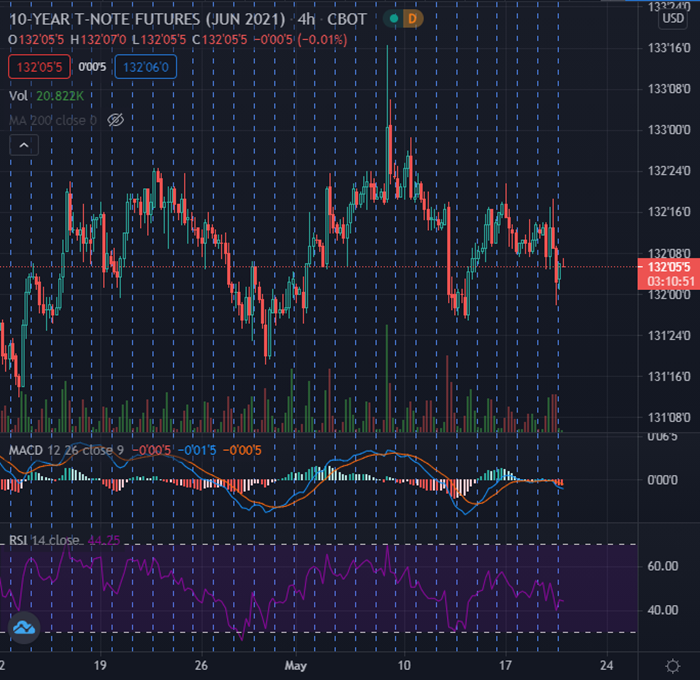Click the blue buy price button 132'06'0

146,68
